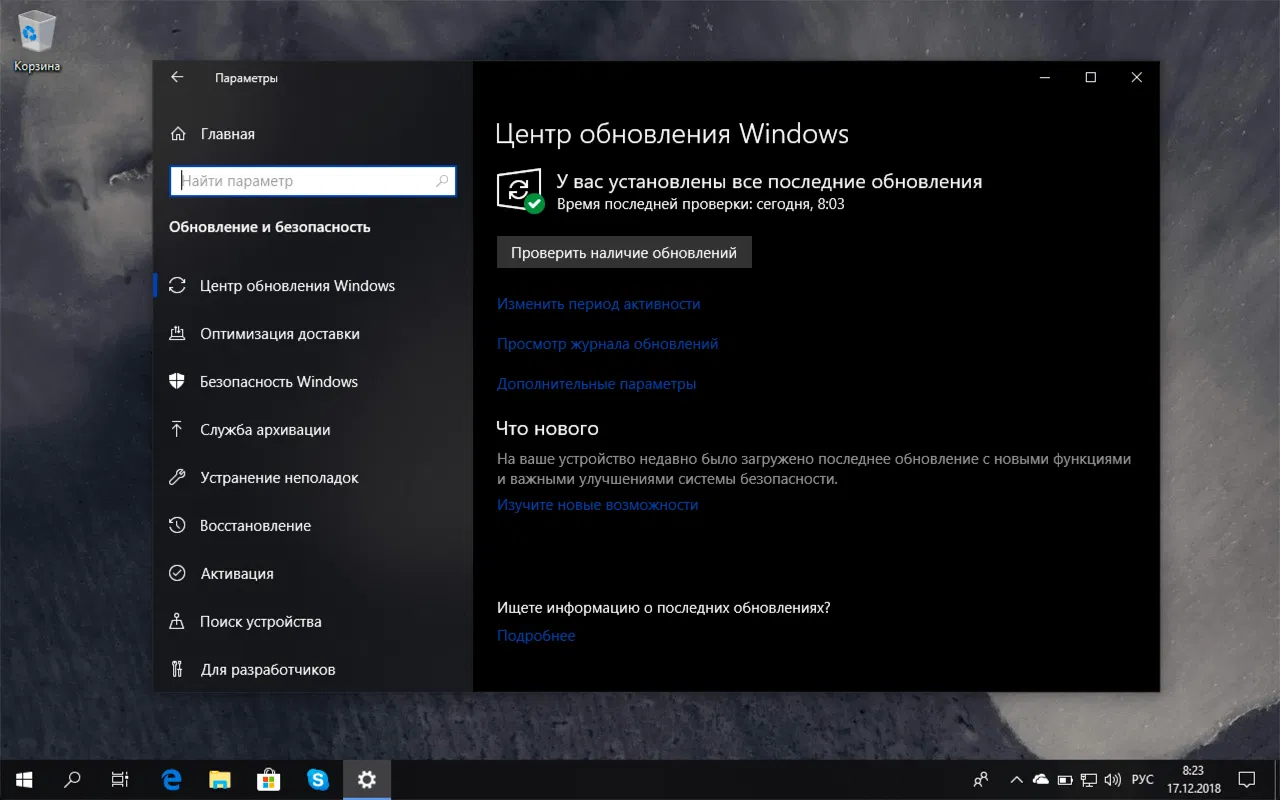Open the Action Center notifications icon
The image size is (1280, 800).
pos(1246,779)
